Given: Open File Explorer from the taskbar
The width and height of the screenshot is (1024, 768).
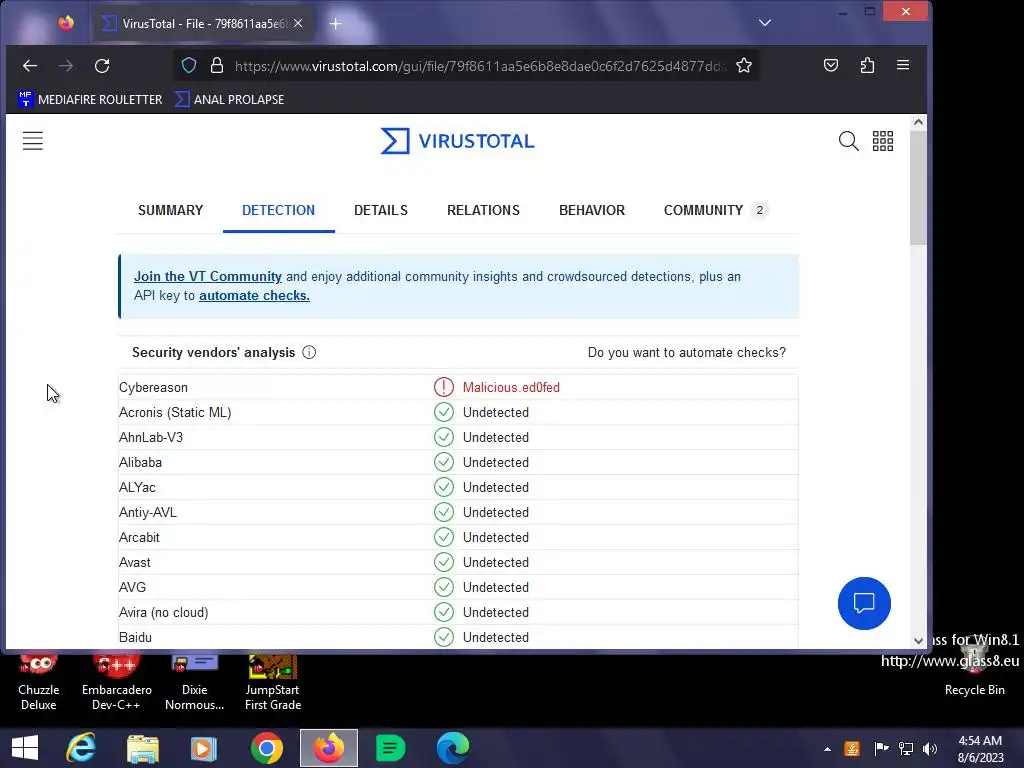Looking at the screenshot, I should click(143, 748).
